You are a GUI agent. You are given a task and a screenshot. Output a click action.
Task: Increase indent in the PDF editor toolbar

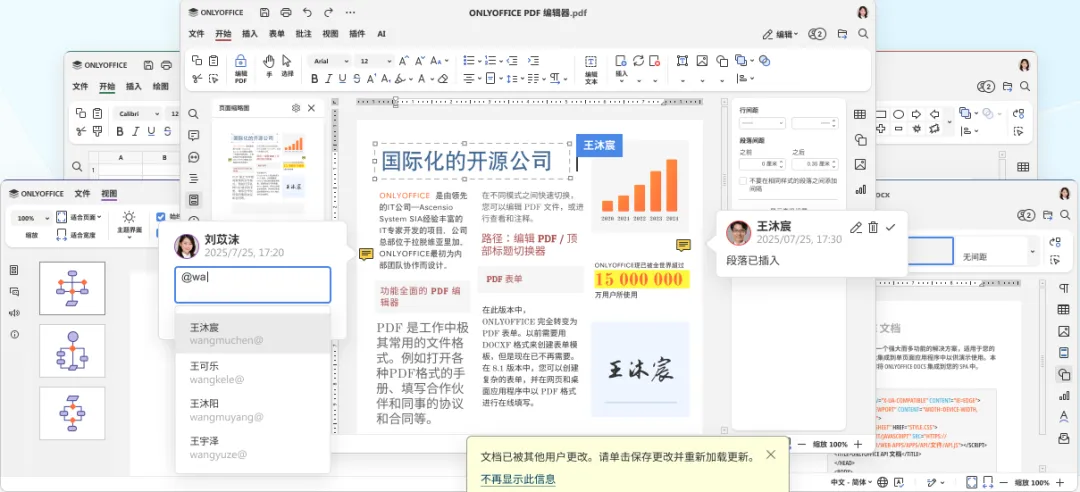(x=533, y=61)
